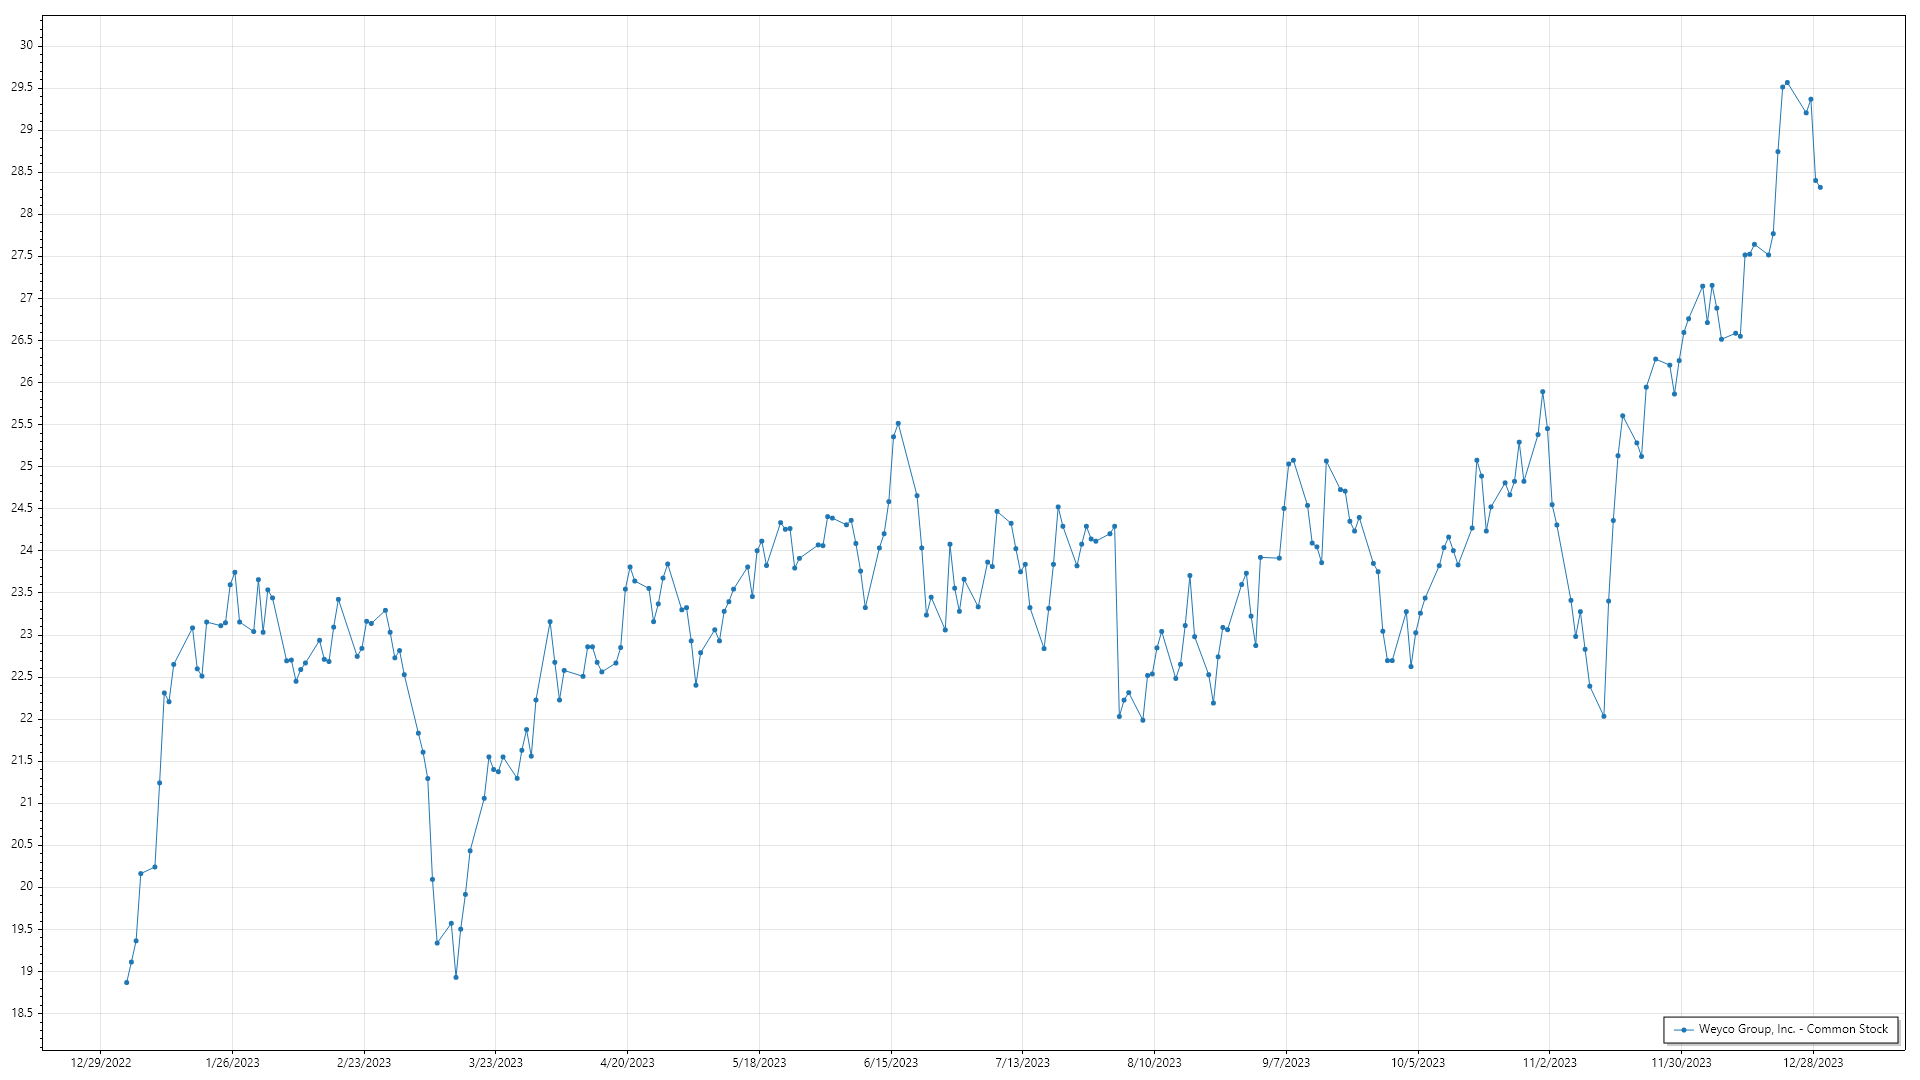Click the highest data point of the series
The height and width of the screenshot is (1080, 1920).
[x=1787, y=83]
